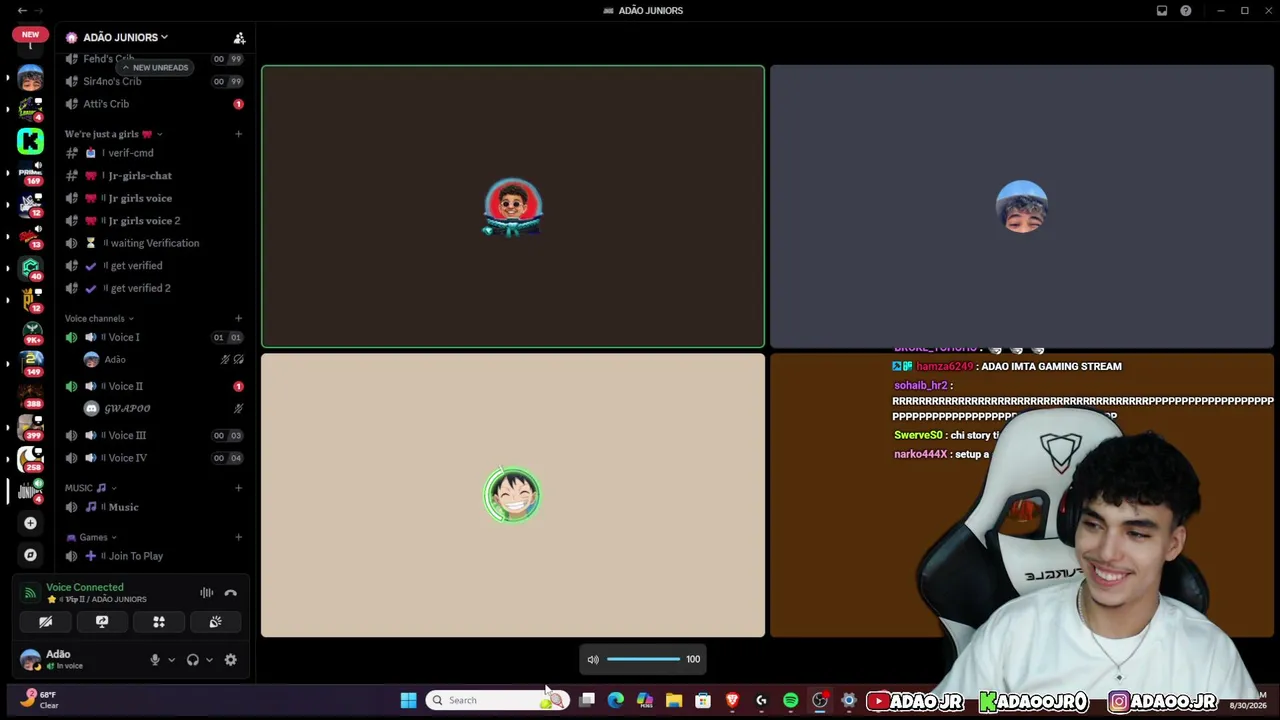Open the verif-cmd text channel
Viewport: 1280px width, 720px height.
click(154, 153)
